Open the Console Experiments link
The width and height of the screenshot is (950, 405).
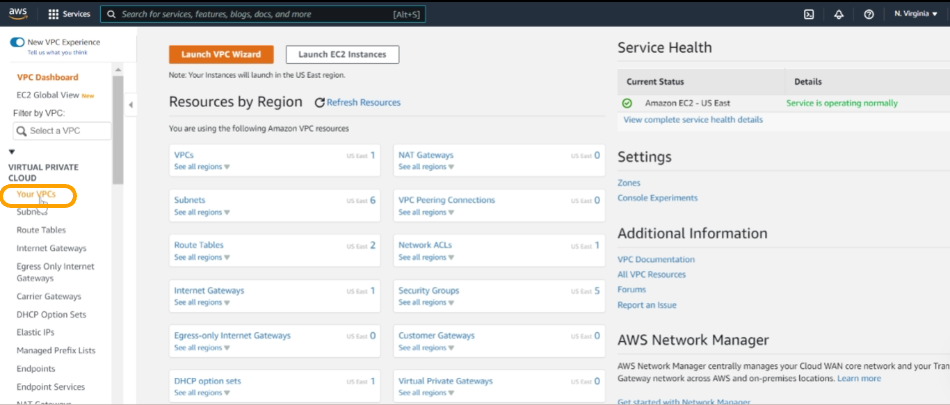point(657,198)
